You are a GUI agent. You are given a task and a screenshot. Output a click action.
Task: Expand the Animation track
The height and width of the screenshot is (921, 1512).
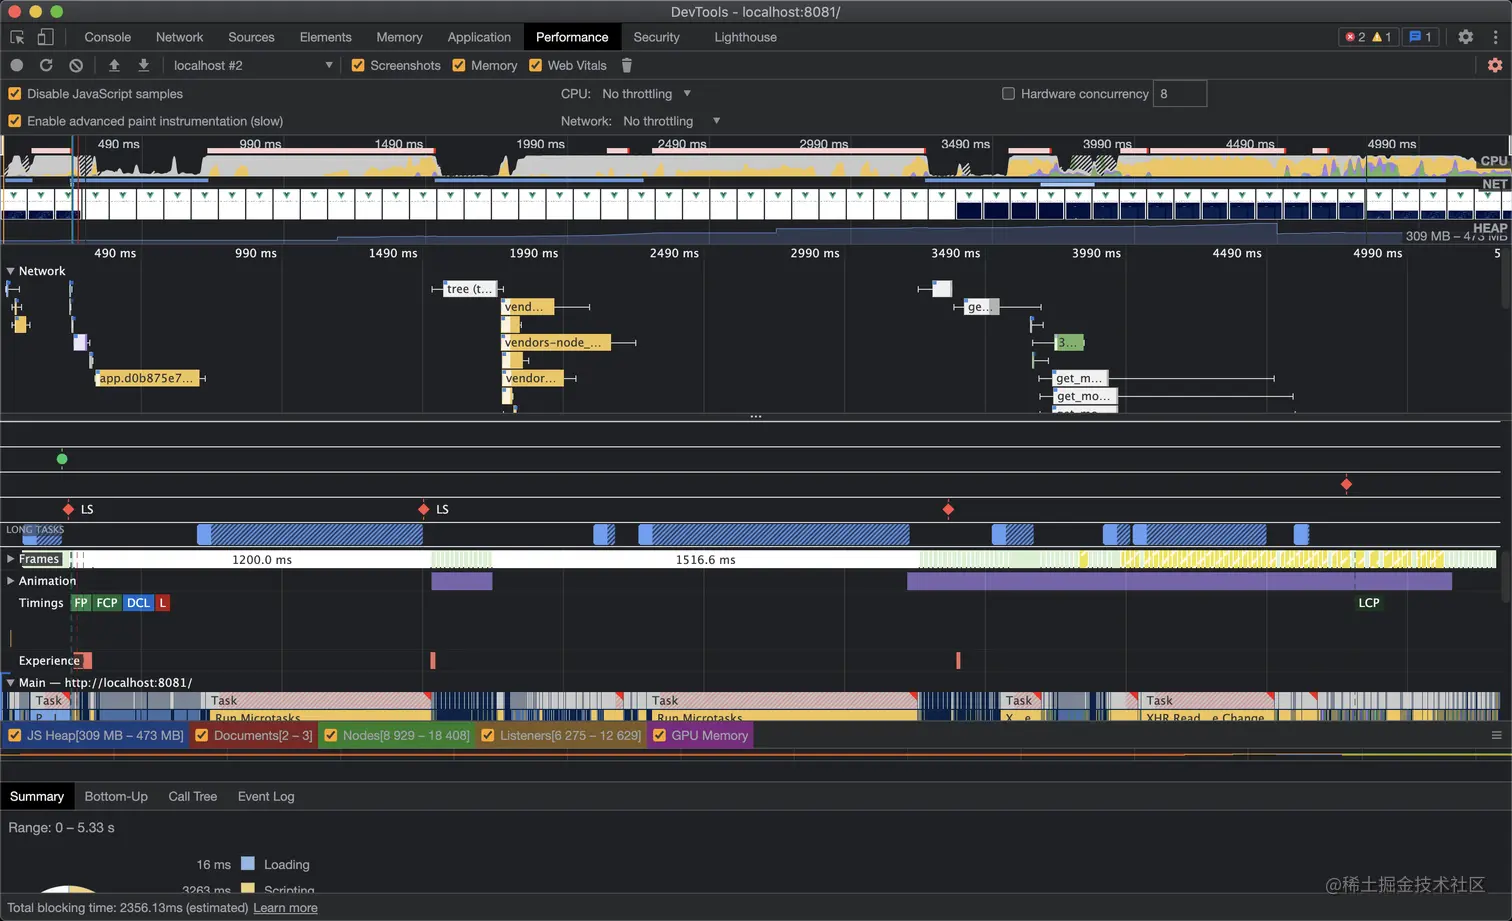[11, 581]
